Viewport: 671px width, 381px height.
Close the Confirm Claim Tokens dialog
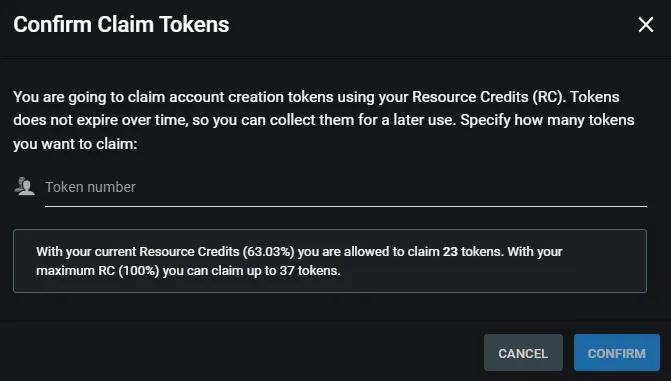point(646,24)
